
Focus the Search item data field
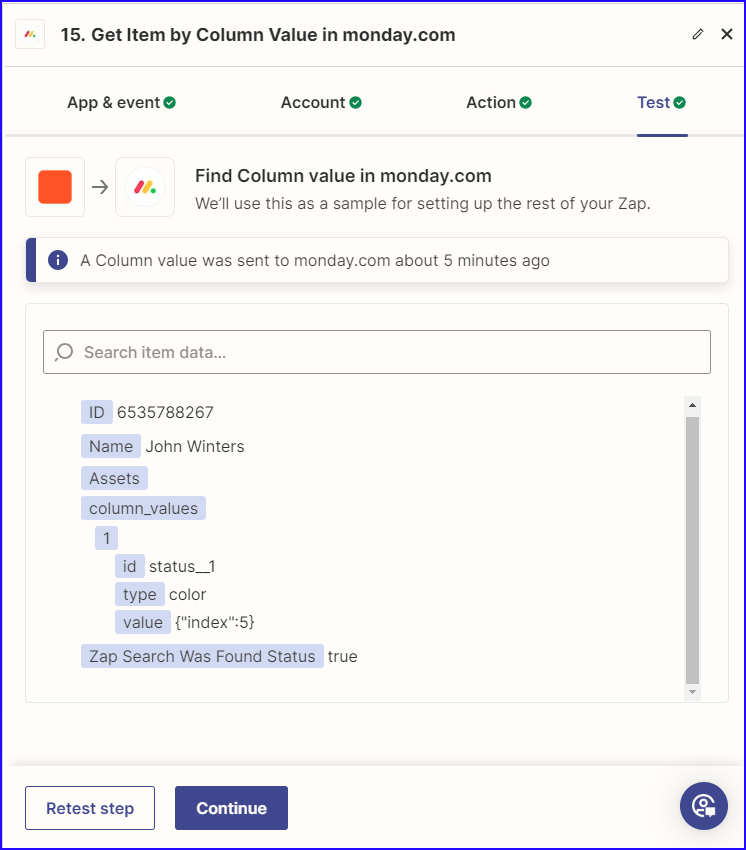(390, 352)
